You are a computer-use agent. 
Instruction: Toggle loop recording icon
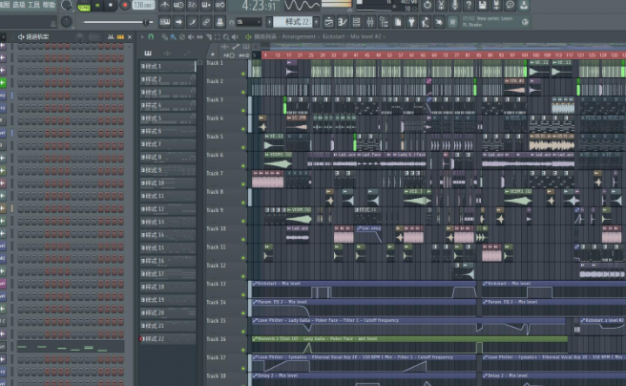[220, 5]
